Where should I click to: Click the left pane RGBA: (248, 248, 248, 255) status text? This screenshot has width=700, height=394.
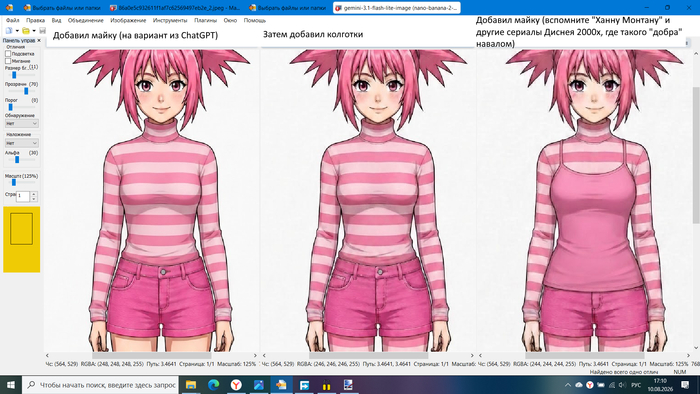(x=112, y=364)
